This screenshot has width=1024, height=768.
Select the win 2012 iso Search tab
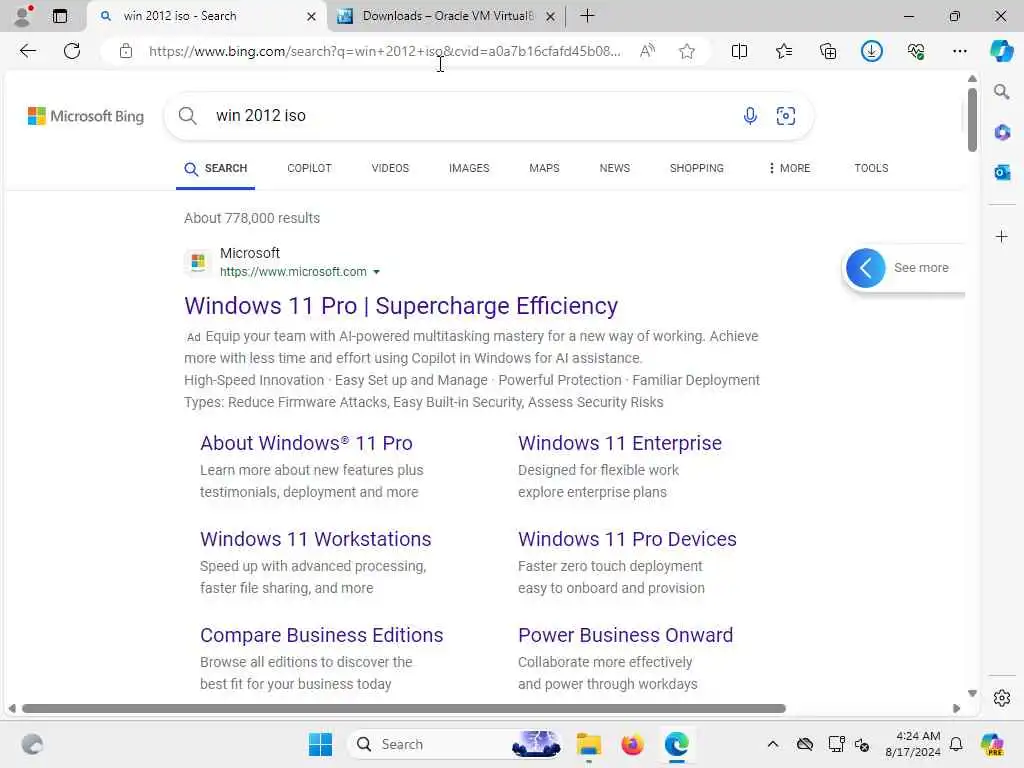(x=207, y=16)
